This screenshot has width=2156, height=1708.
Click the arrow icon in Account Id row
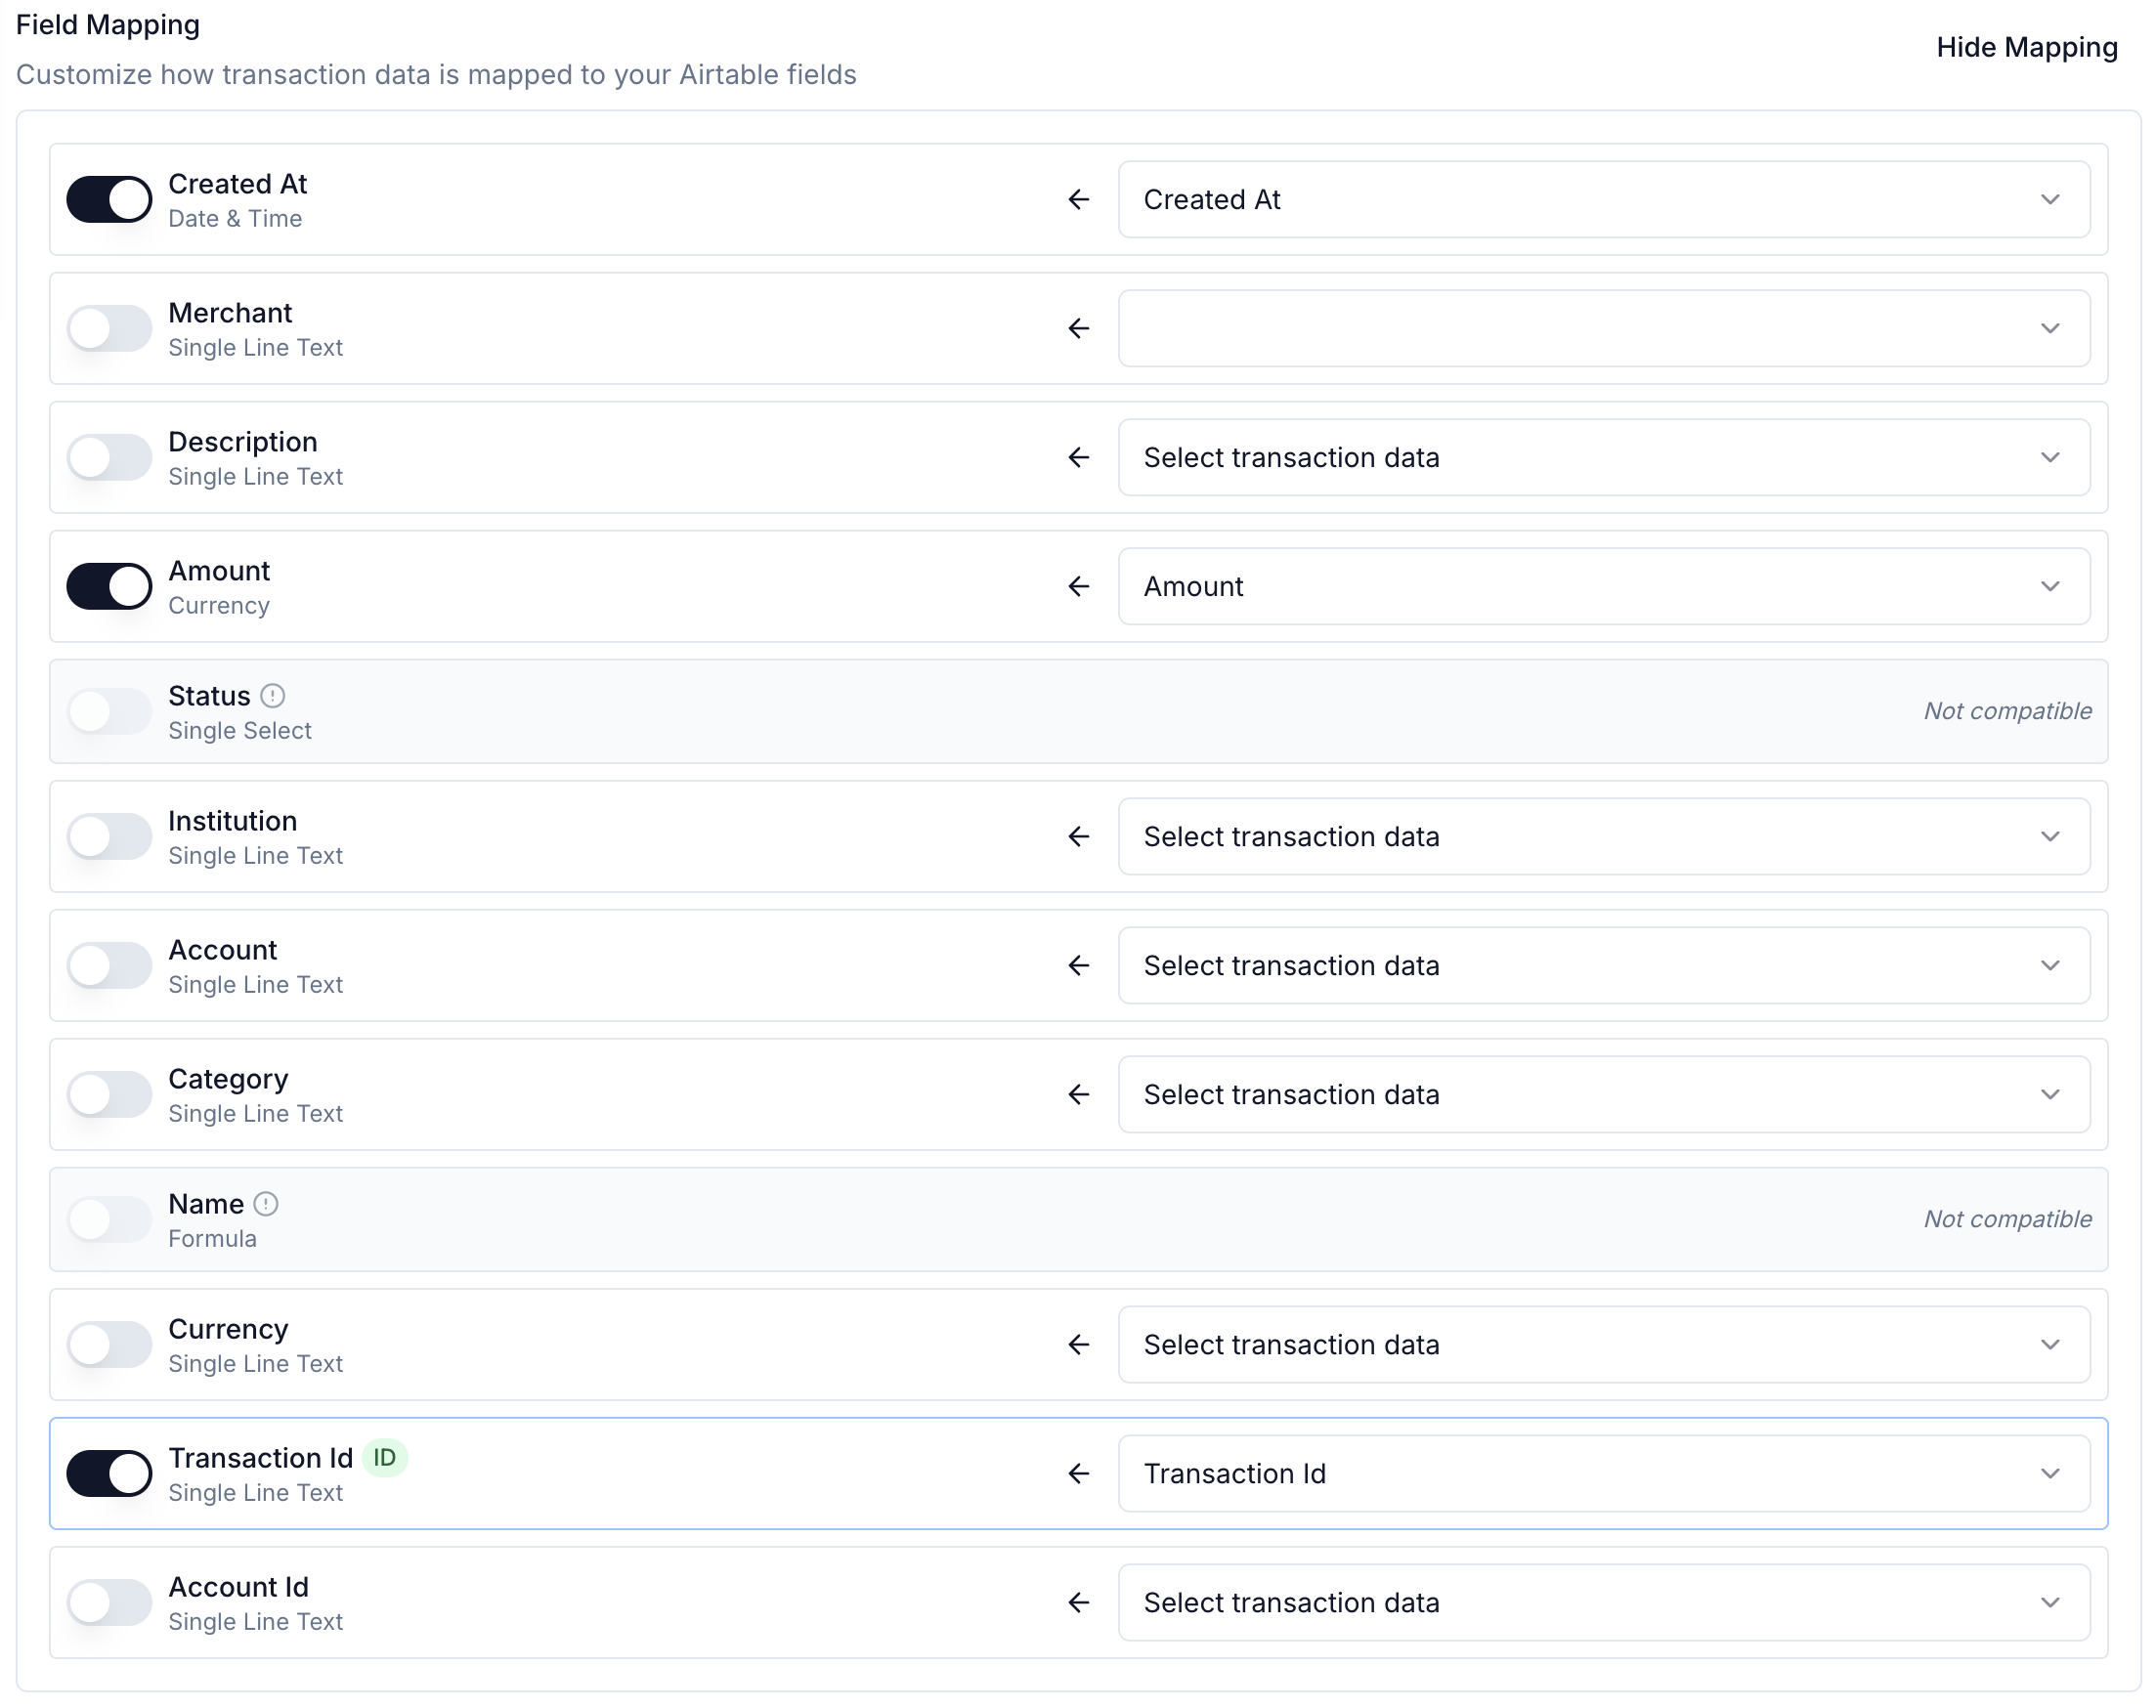(x=1078, y=1603)
